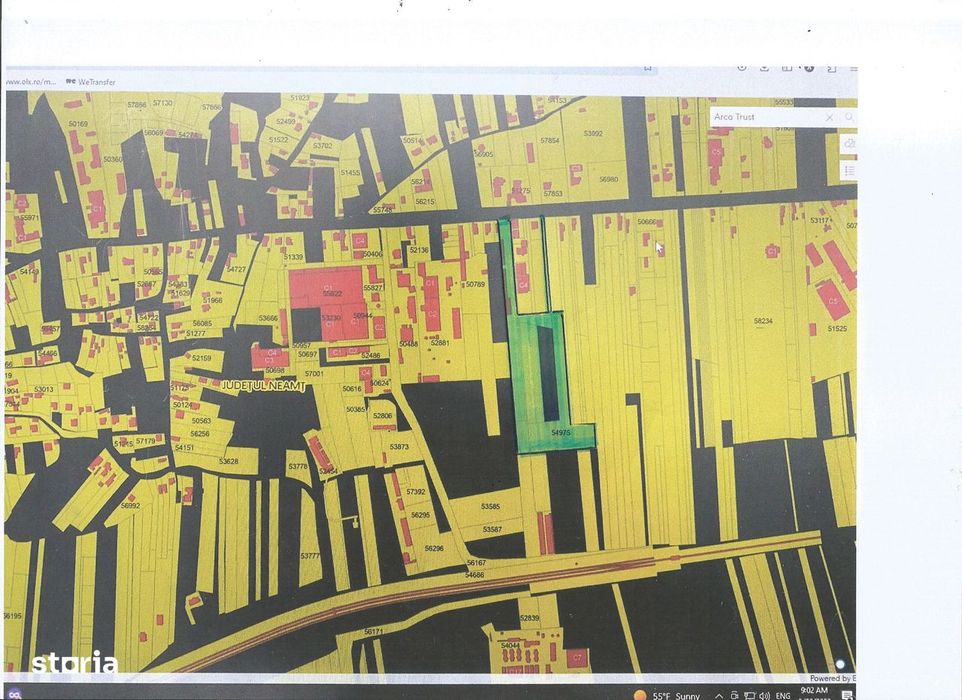Open the WeTransfer bookmark
962x700 pixels.
click(91, 82)
